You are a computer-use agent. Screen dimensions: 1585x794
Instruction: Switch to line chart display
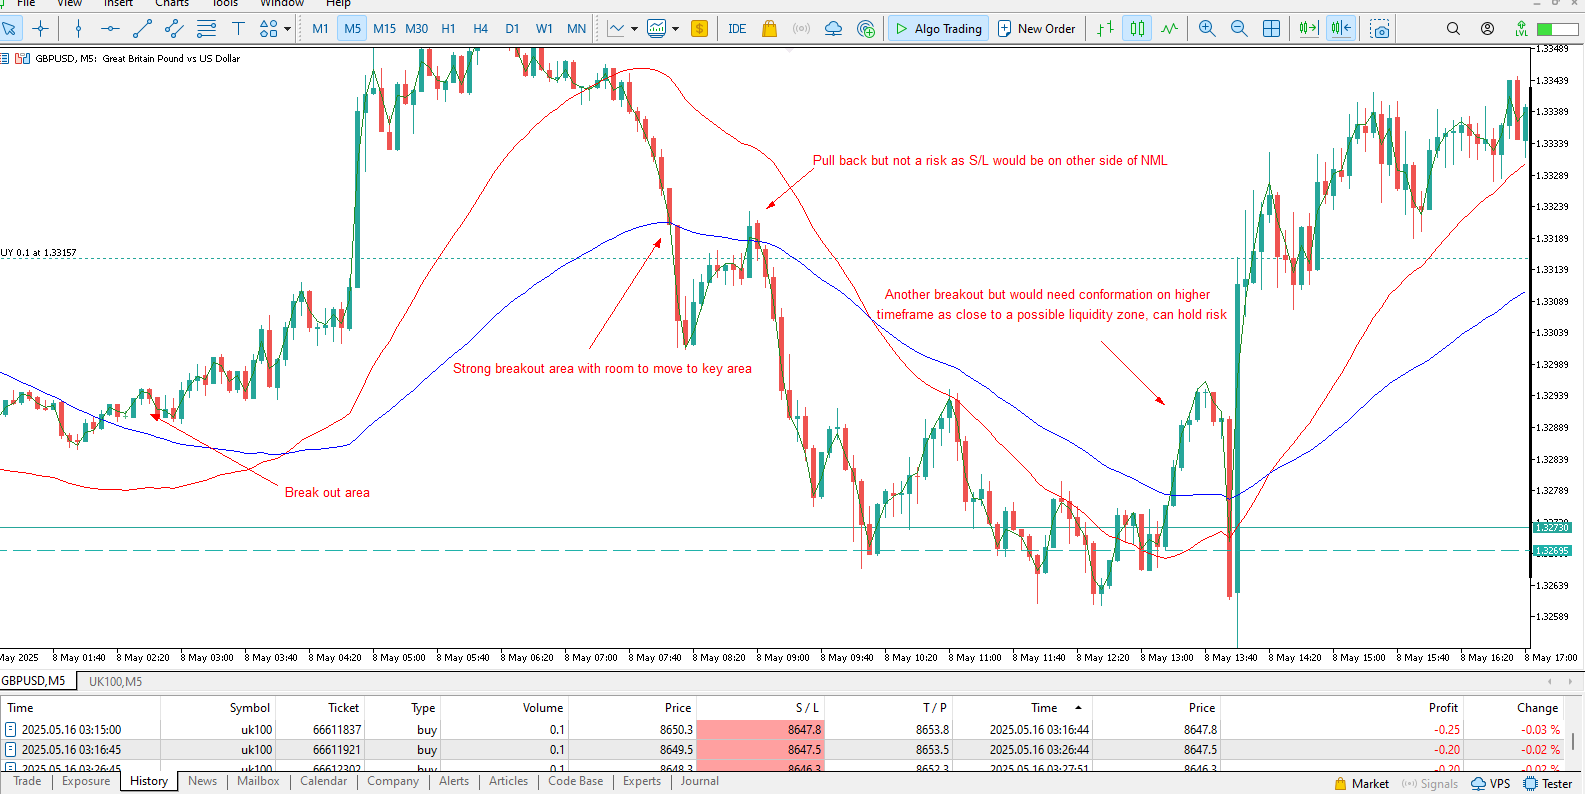[1169, 29]
